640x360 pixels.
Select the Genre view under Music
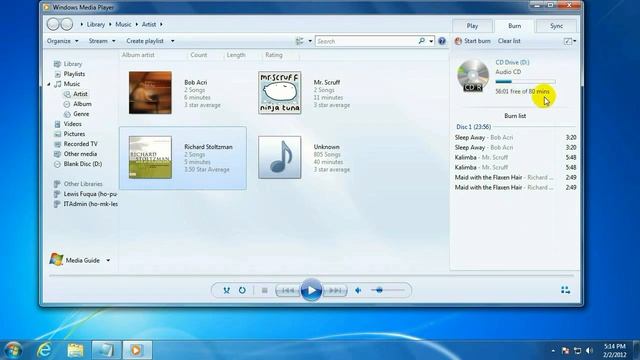(x=81, y=114)
